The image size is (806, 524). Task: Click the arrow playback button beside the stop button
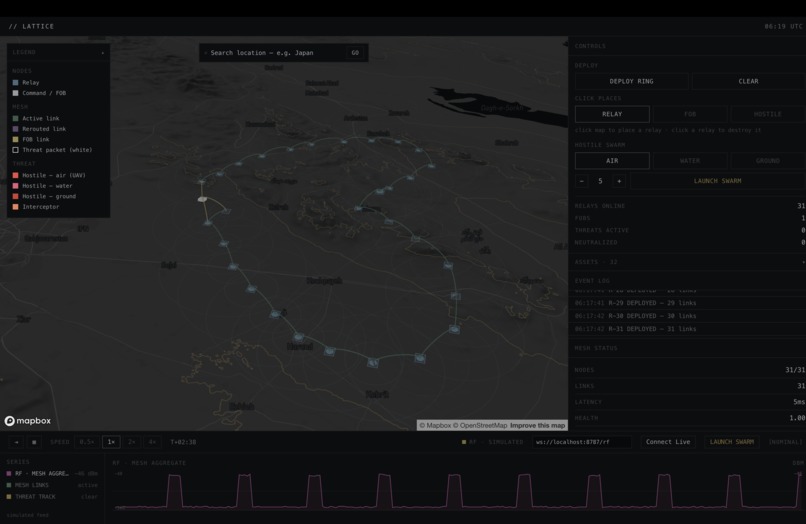pyautogui.click(x=16, y=442)
